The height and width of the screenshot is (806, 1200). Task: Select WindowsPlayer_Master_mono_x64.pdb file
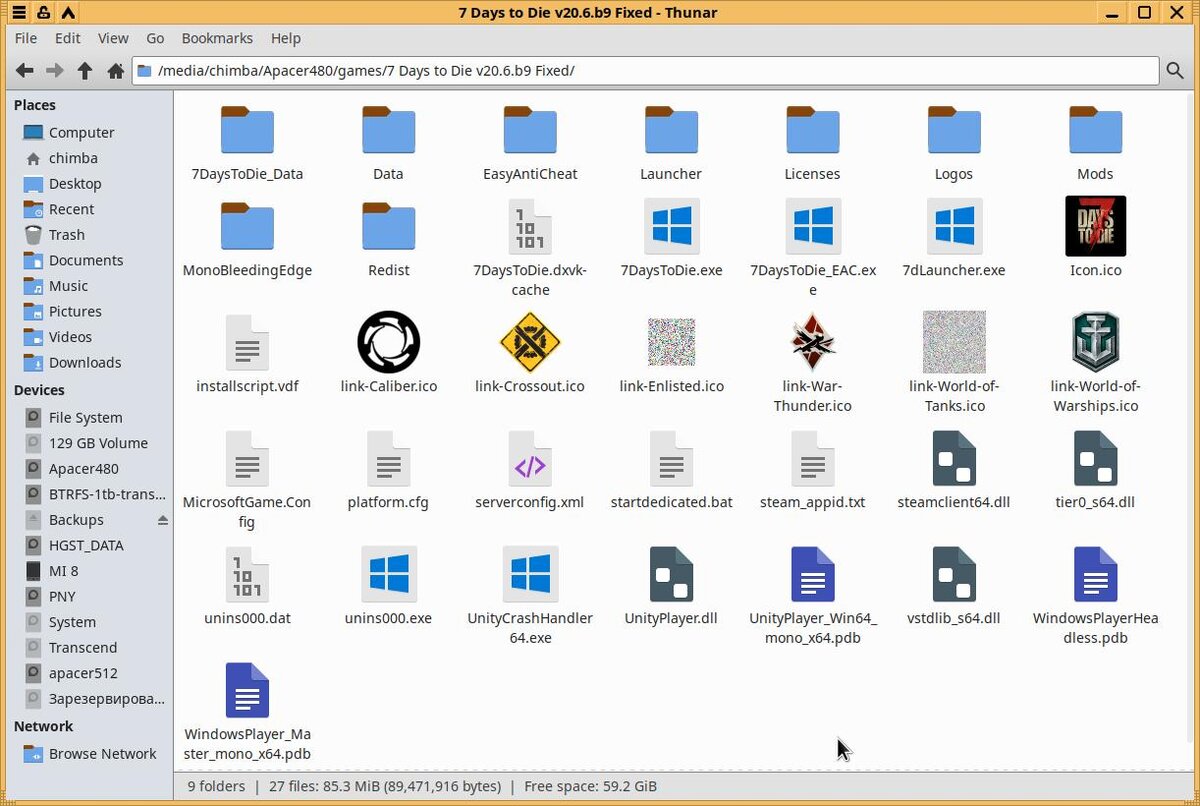[x=247, y=712]
